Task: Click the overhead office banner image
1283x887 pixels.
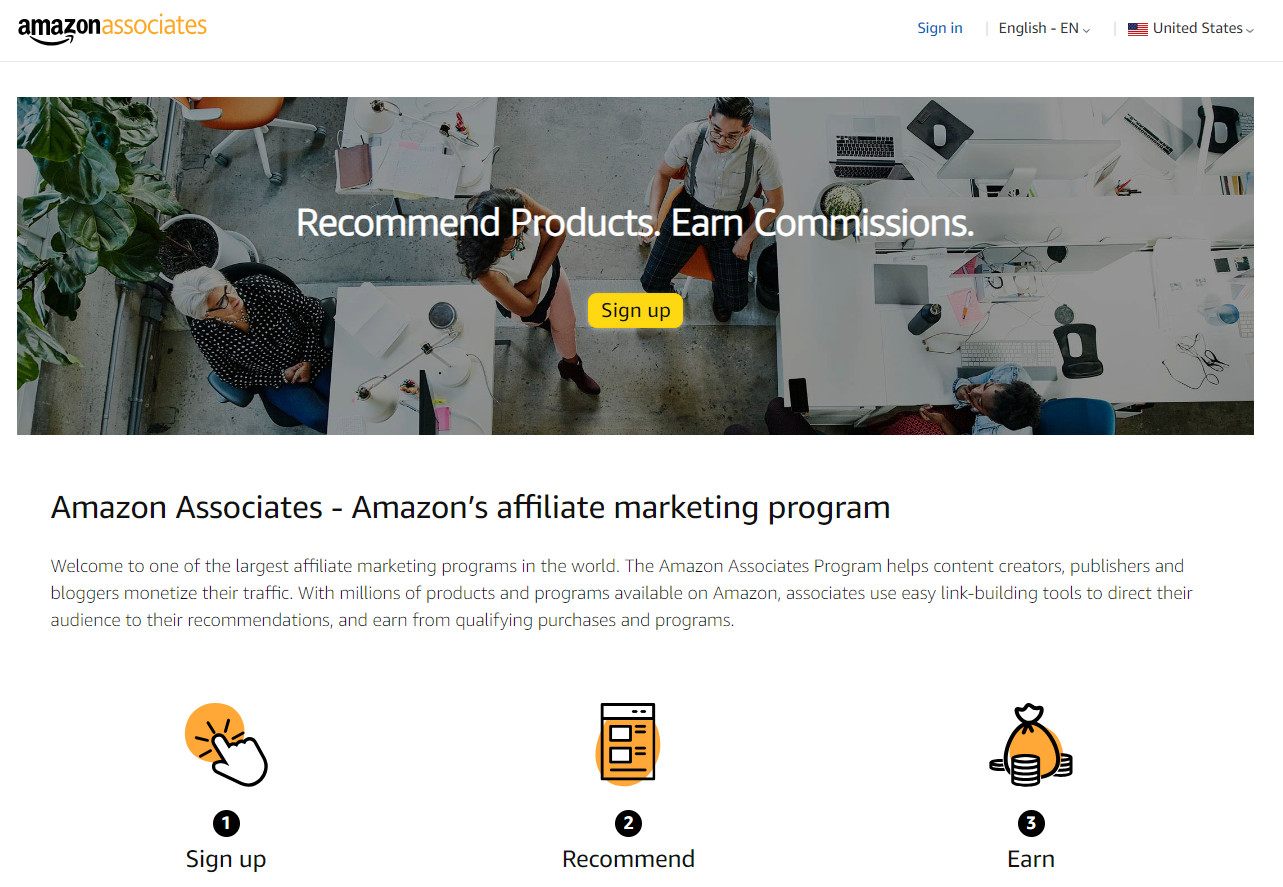Action: (x=635, y=266)
